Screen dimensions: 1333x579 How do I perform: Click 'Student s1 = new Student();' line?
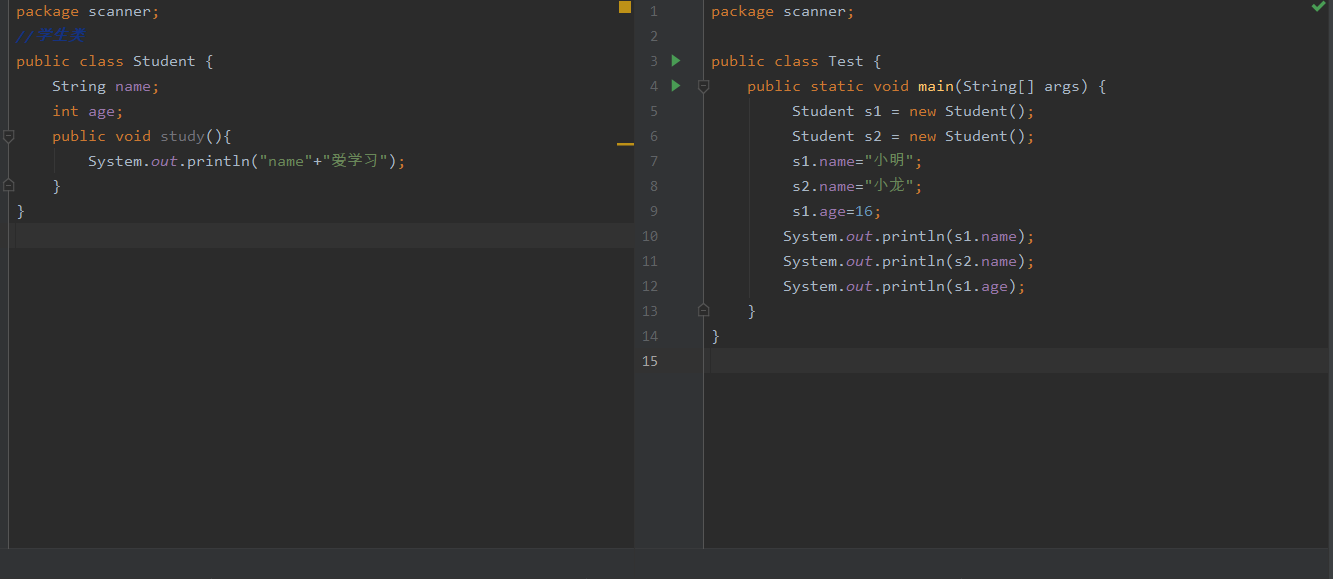click(913, 111)
